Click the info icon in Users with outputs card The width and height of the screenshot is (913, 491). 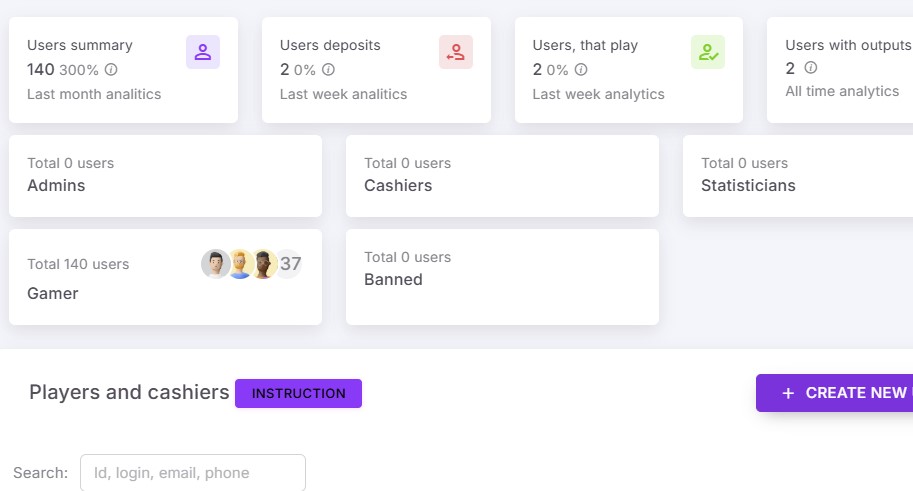click(x=811, y=68)
